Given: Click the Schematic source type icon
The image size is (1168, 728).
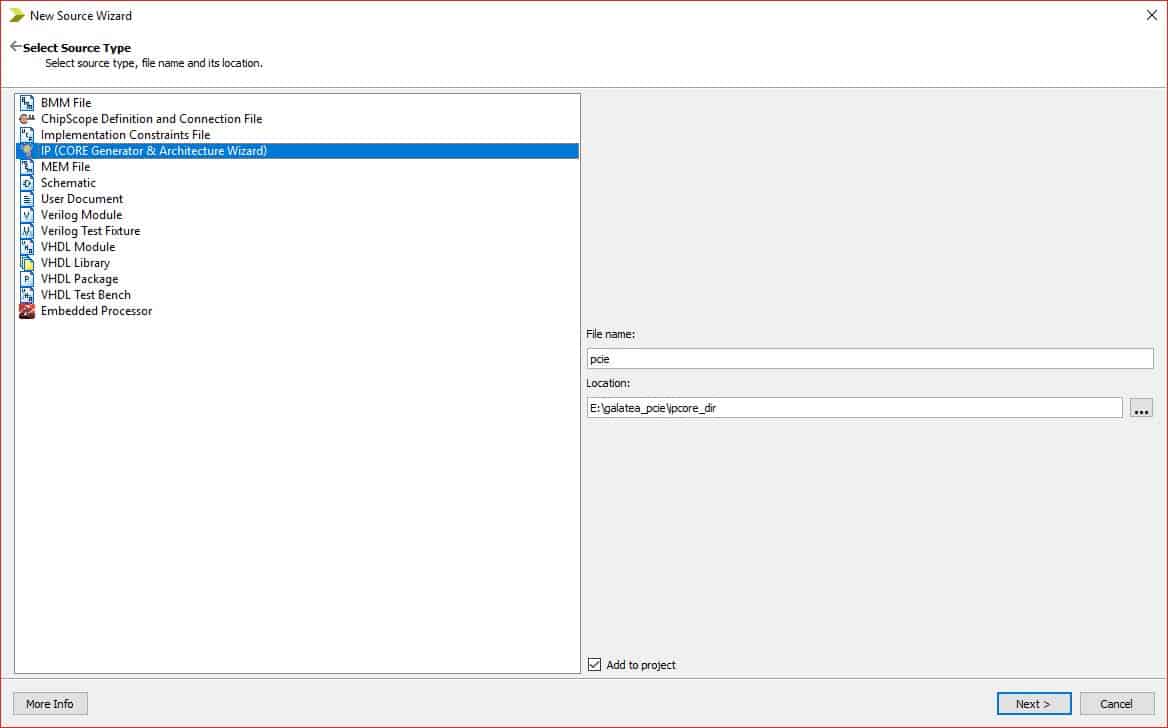Looking at the screenshot, I should 27,183.
